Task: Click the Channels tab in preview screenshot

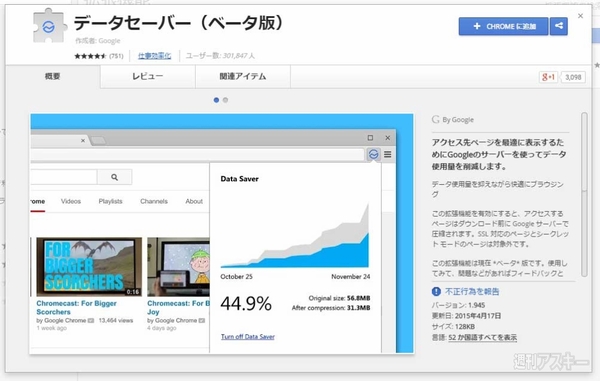Action: [154, 201]
